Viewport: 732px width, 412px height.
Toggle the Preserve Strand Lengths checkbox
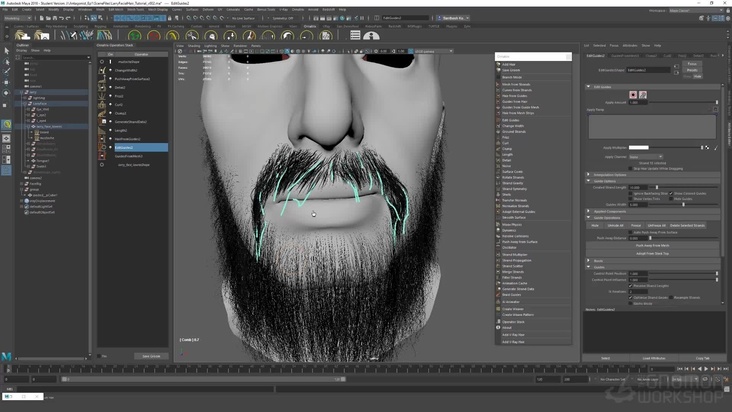(x=631, y=285)
